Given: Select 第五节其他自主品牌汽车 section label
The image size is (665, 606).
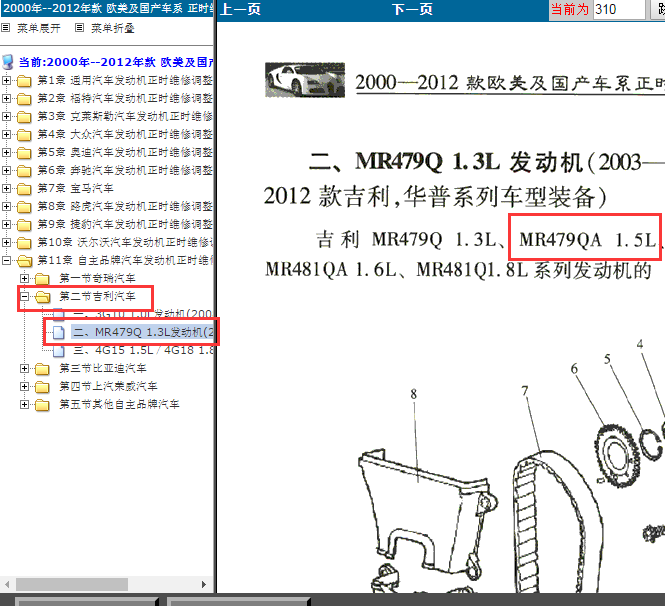Looking at the screenshot, I should 119,404.
